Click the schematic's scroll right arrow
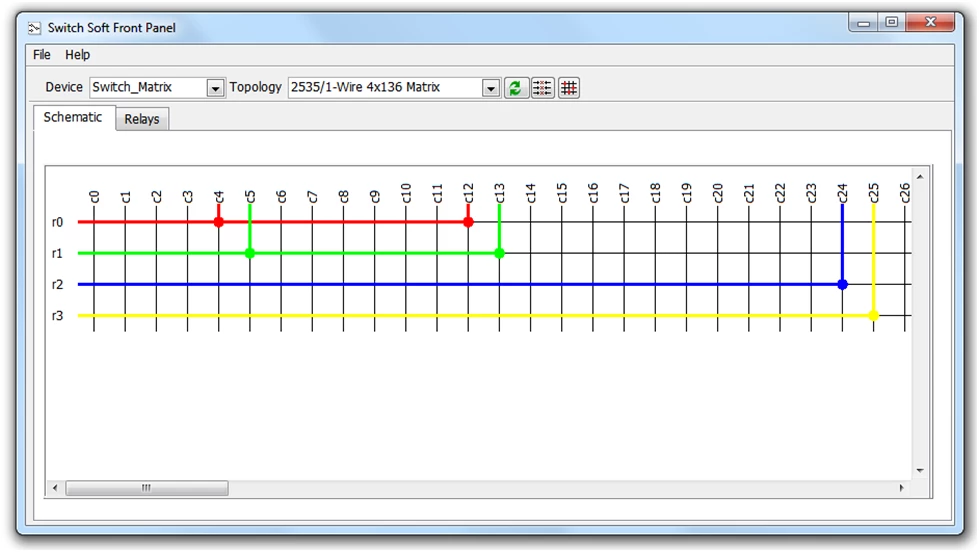 (x=901, y=488)
